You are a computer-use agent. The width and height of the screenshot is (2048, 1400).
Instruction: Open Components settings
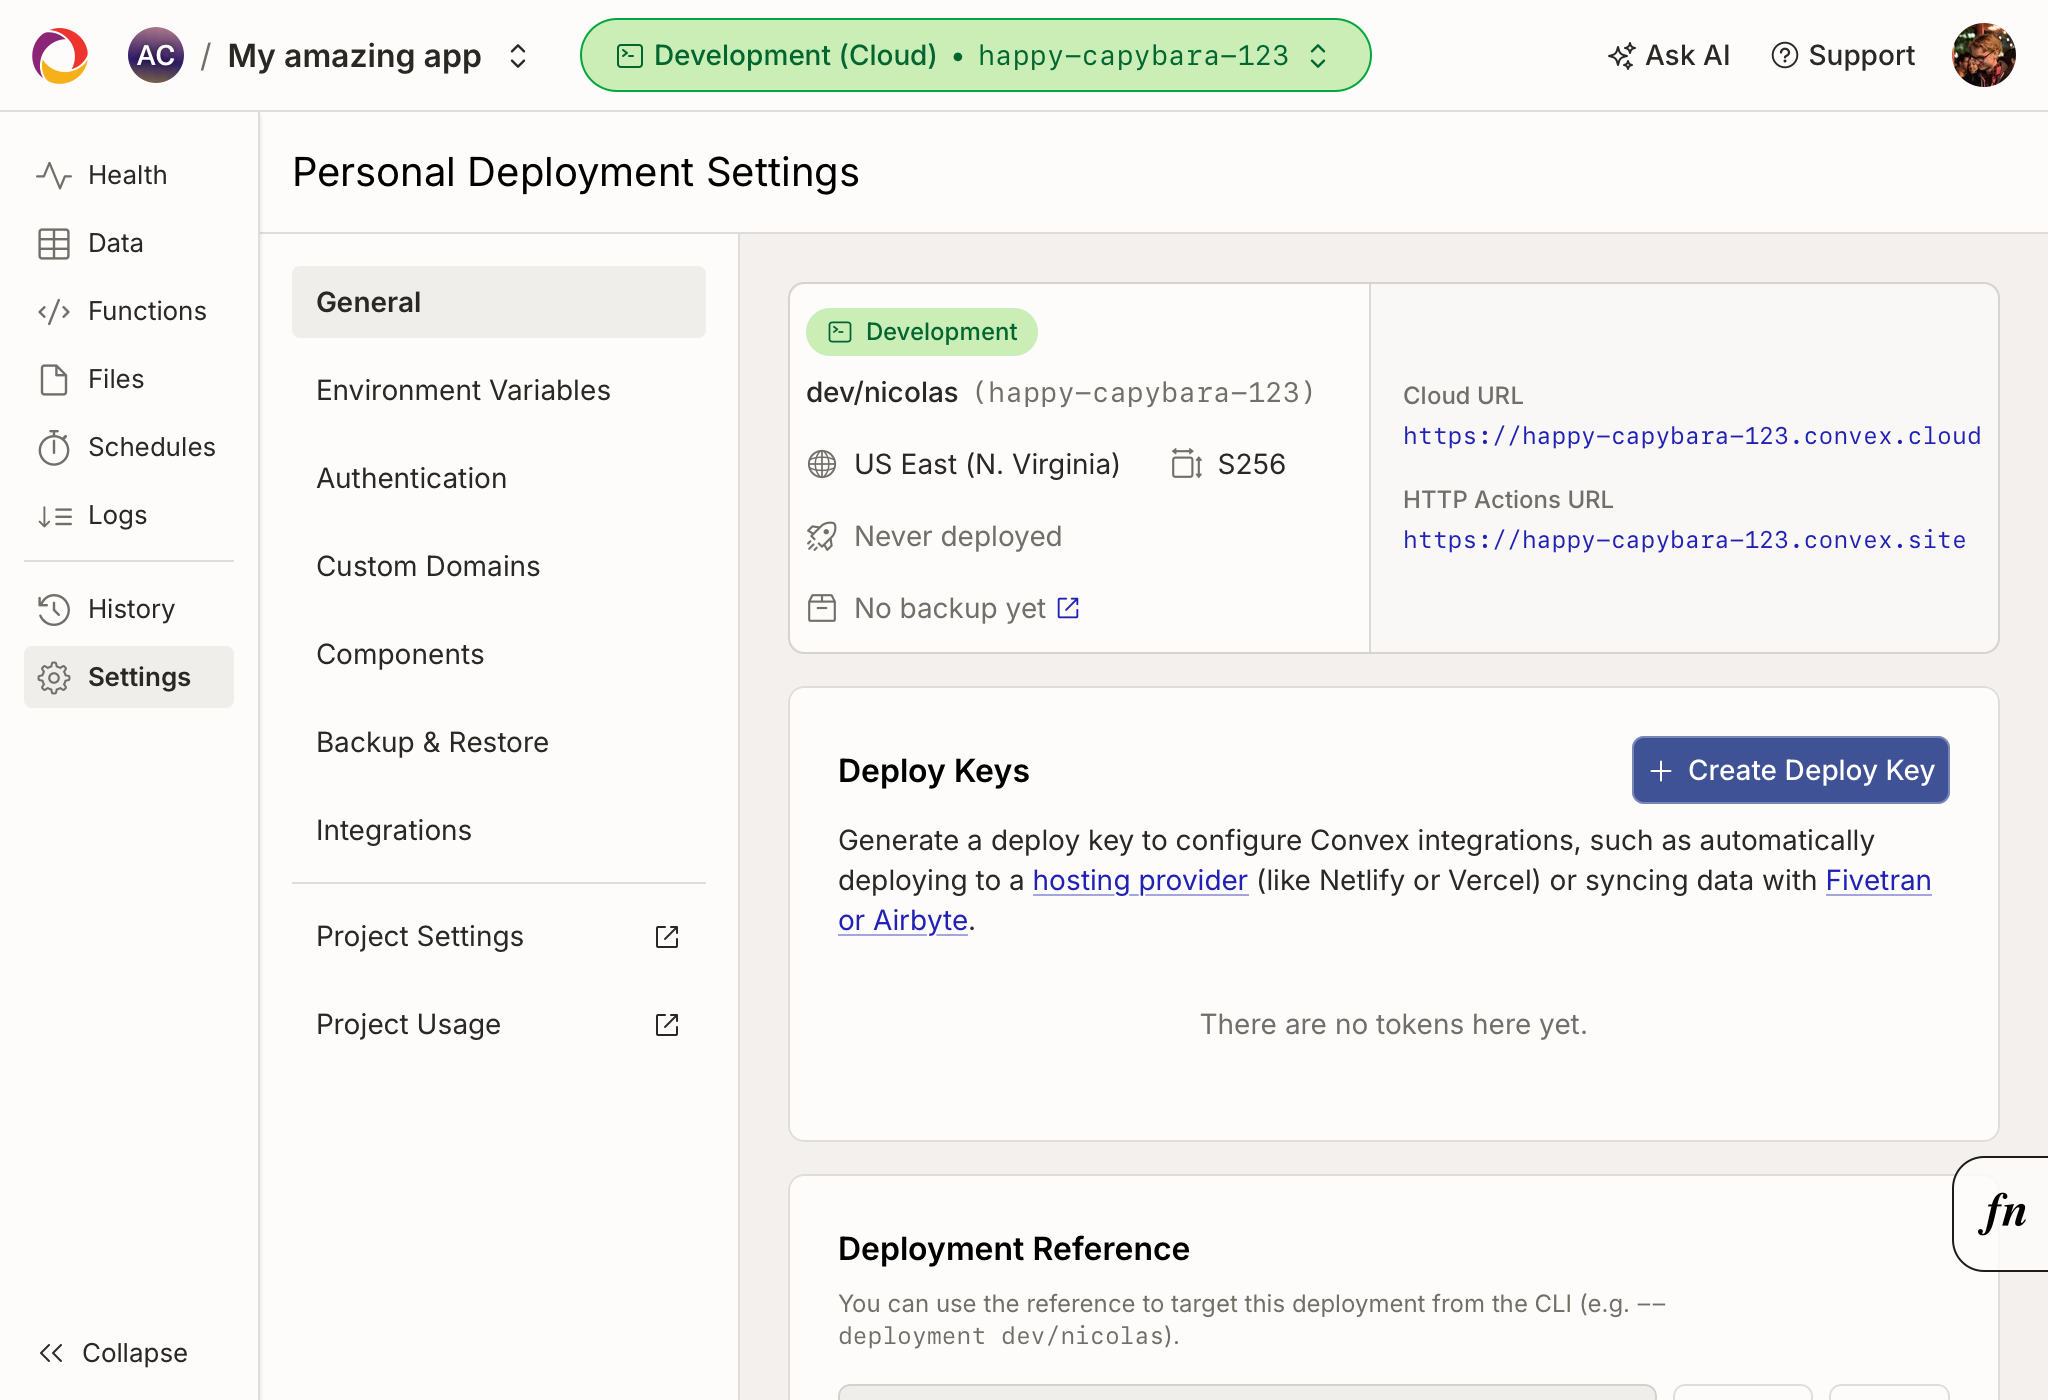point(499,654)
